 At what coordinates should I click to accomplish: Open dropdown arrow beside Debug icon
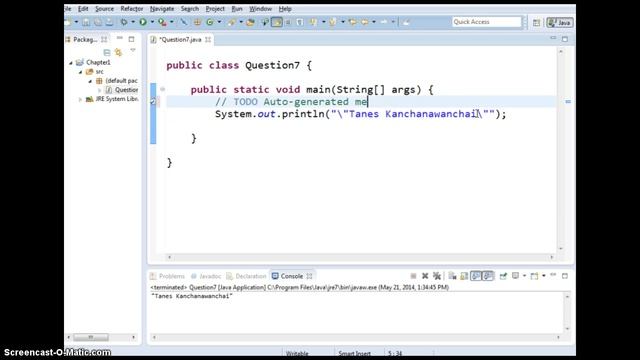click(x=133, y=22)
